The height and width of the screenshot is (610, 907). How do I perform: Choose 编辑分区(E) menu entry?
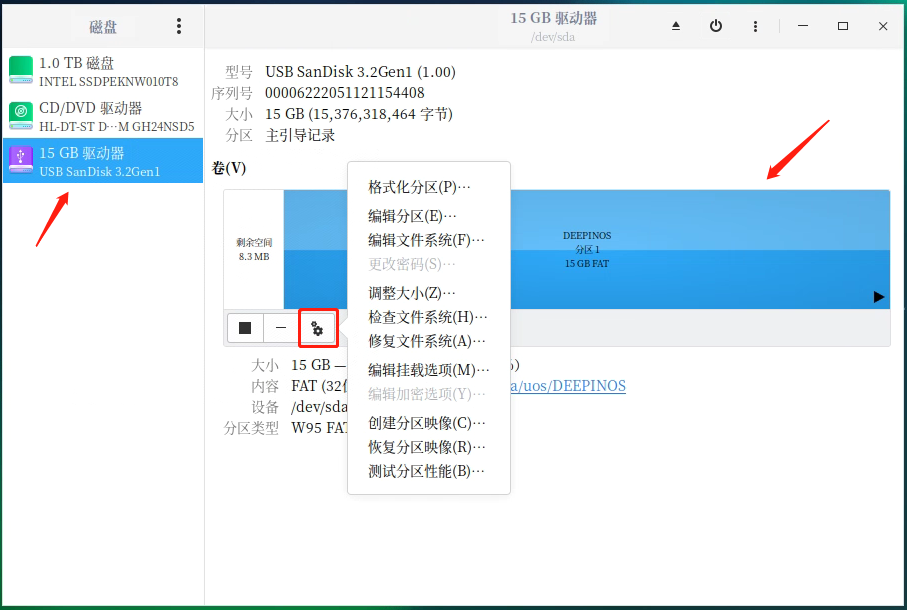[412, 216]
